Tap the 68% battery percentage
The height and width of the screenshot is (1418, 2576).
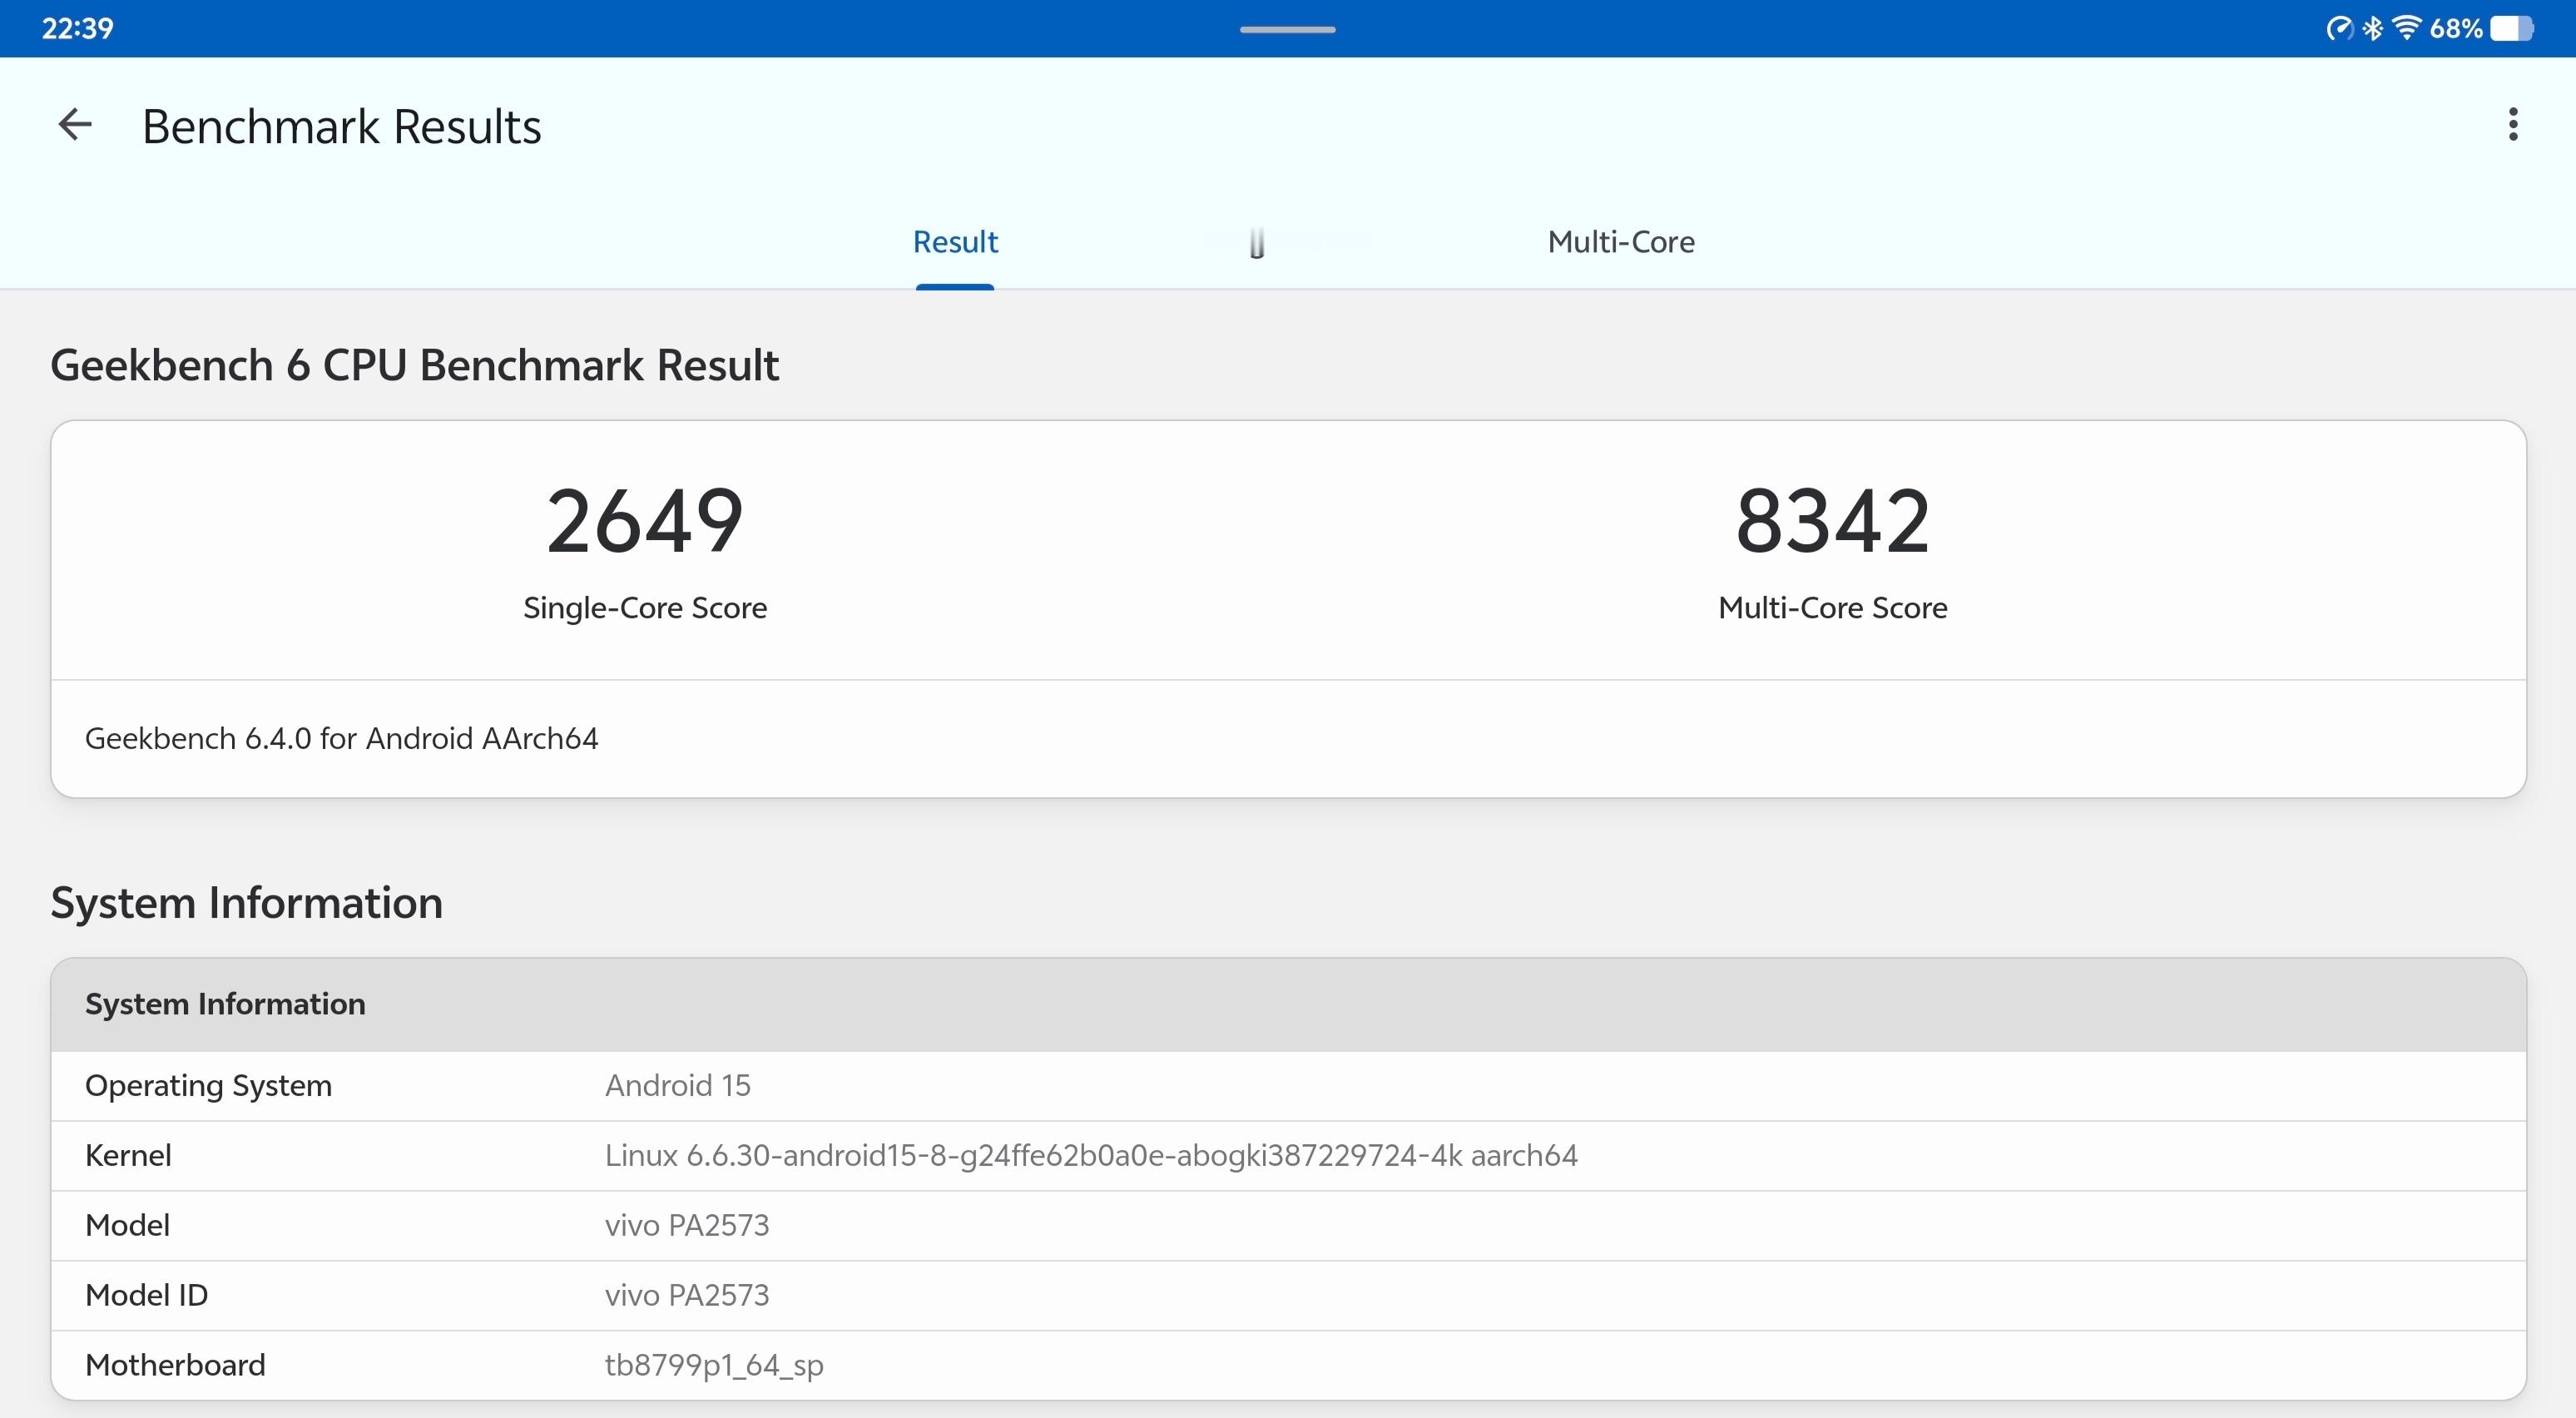pos(2456,28)
